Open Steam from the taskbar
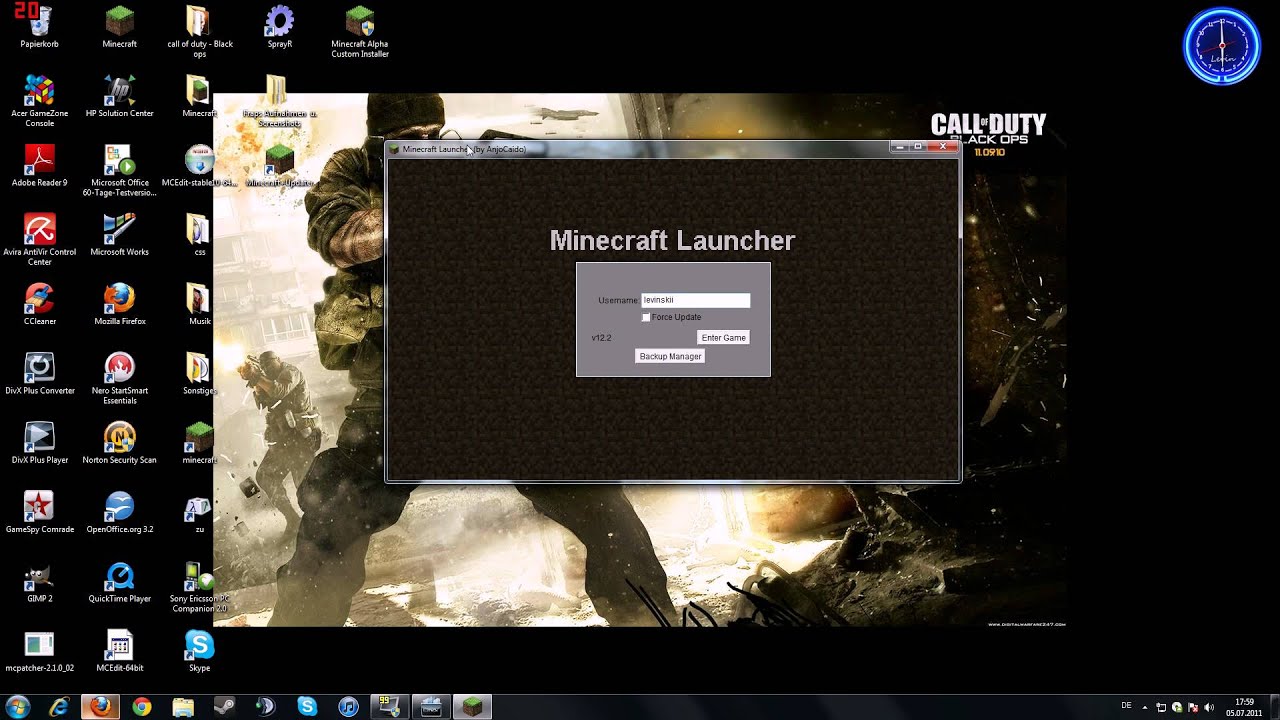 click(224, 707)
